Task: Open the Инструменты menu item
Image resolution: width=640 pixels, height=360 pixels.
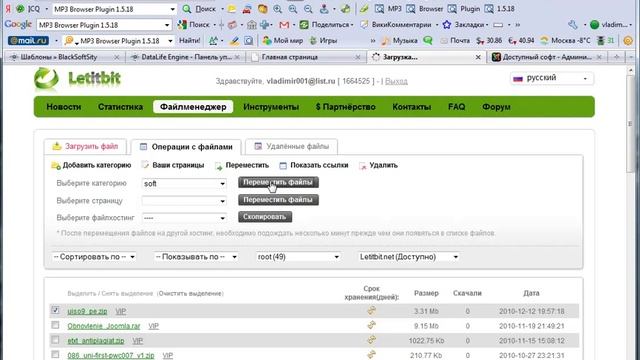Action: click(271, 107)
